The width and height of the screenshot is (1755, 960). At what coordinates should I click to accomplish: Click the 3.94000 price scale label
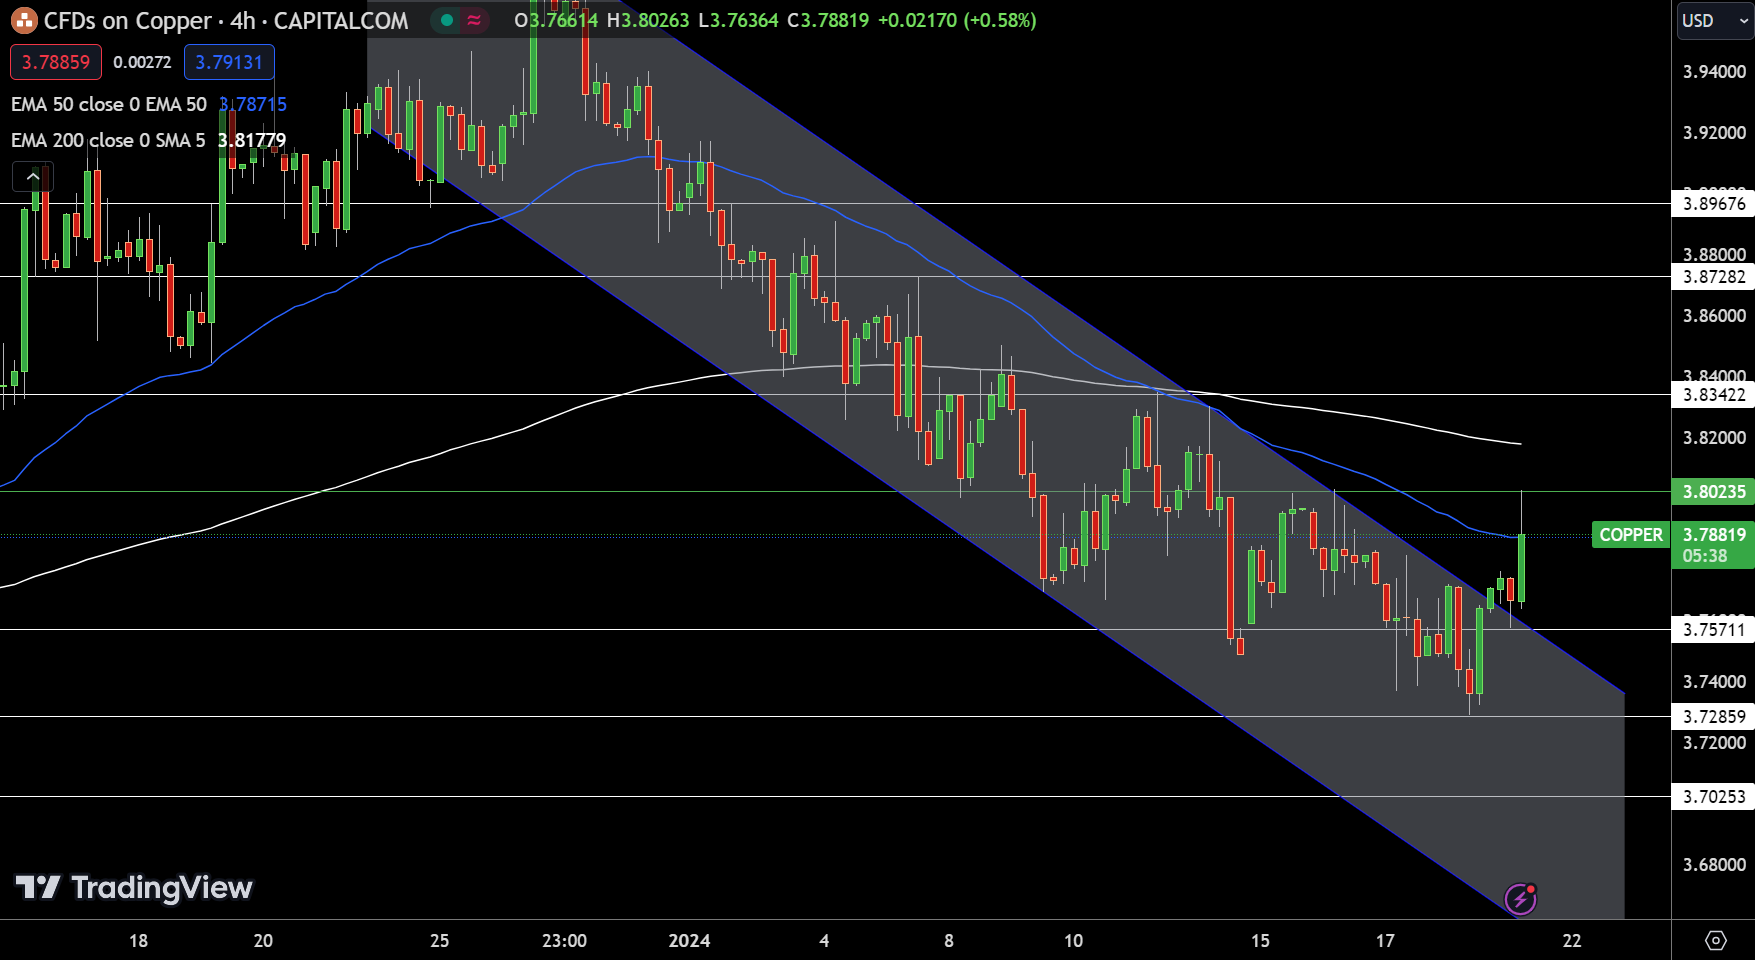pos(1714,72)
